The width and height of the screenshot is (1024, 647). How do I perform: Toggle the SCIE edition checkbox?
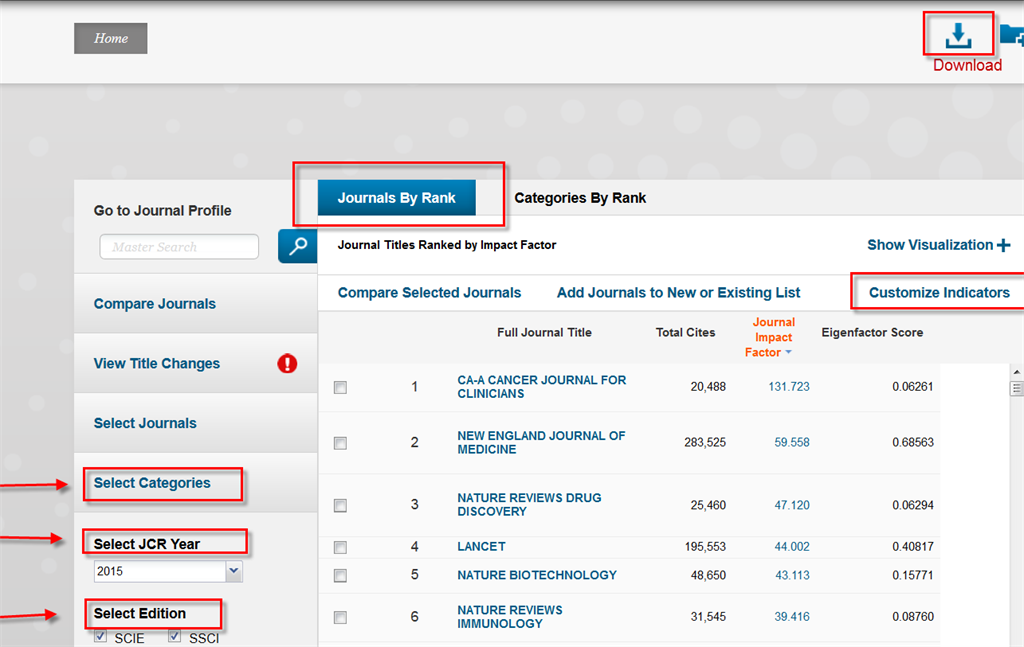tap(100, 637)
